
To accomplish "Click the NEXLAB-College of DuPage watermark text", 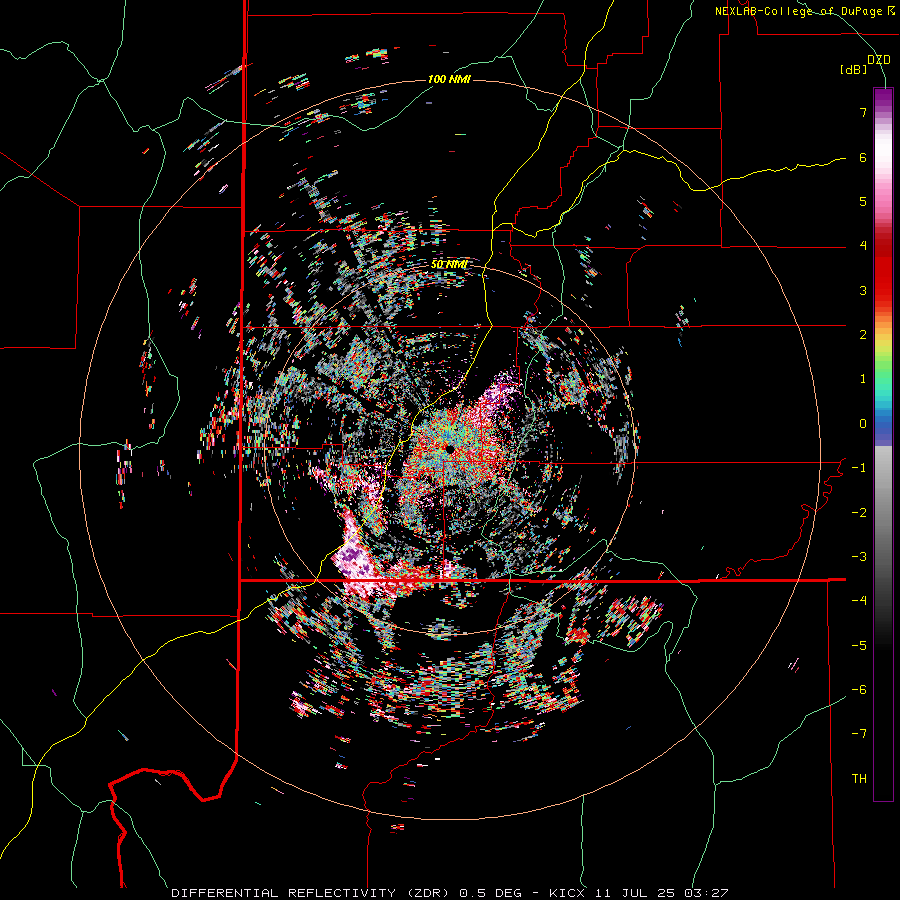I will pyautogui.click(x=804, y=11).
